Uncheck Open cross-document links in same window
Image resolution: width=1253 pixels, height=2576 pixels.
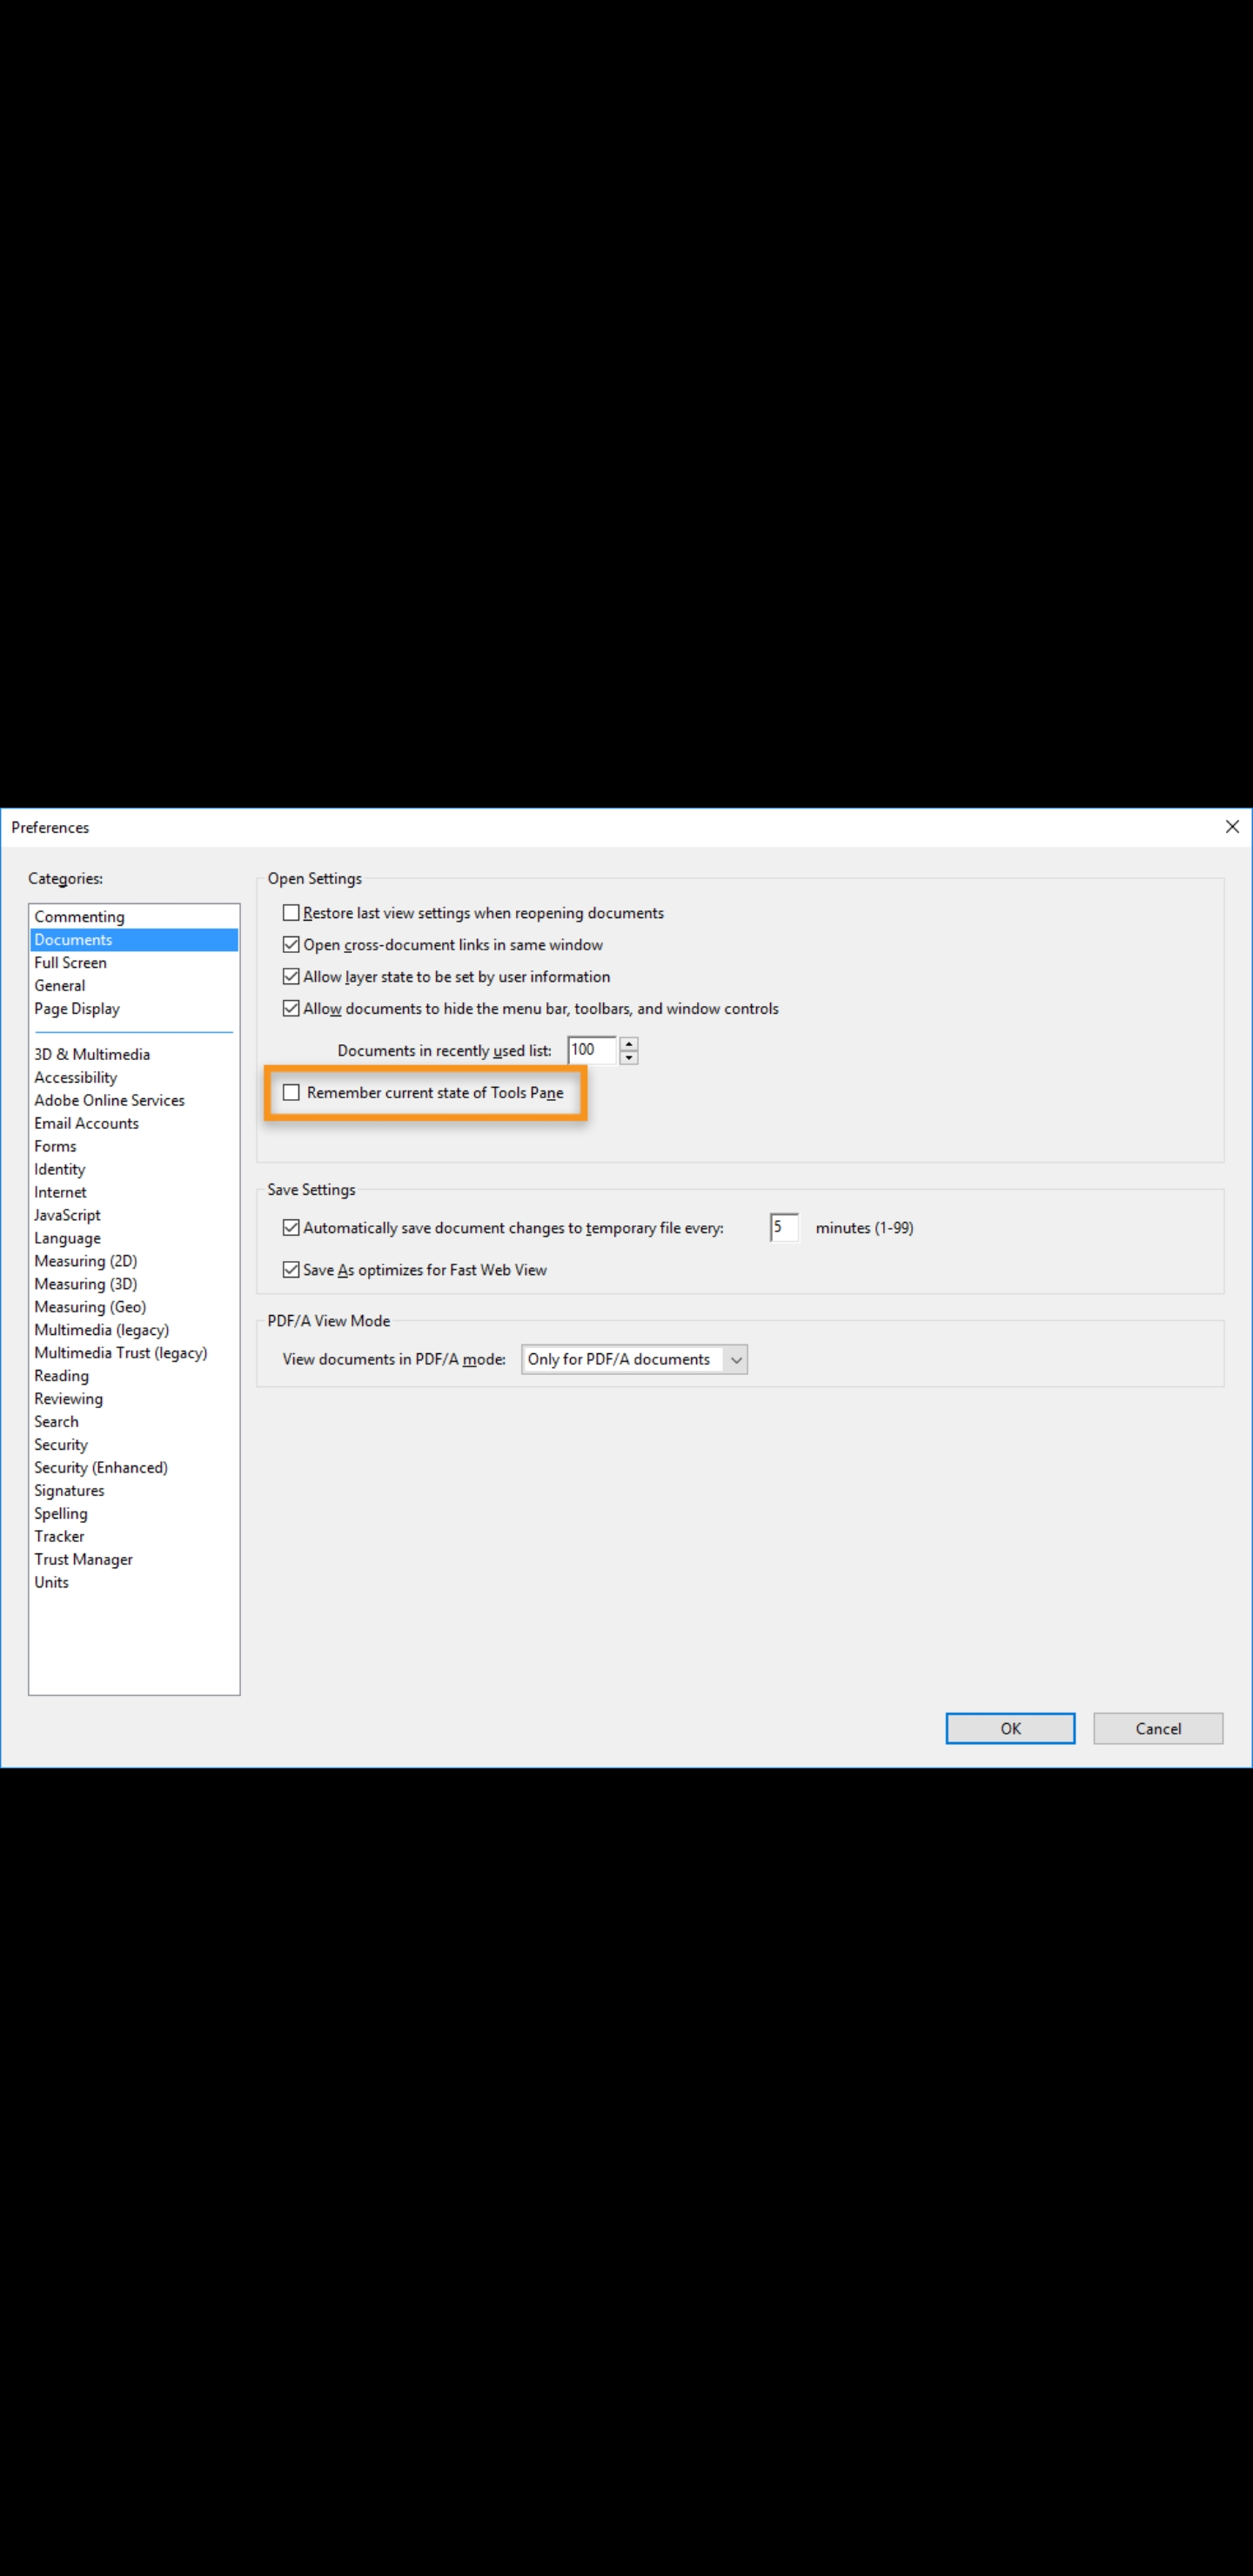point(291,944)
